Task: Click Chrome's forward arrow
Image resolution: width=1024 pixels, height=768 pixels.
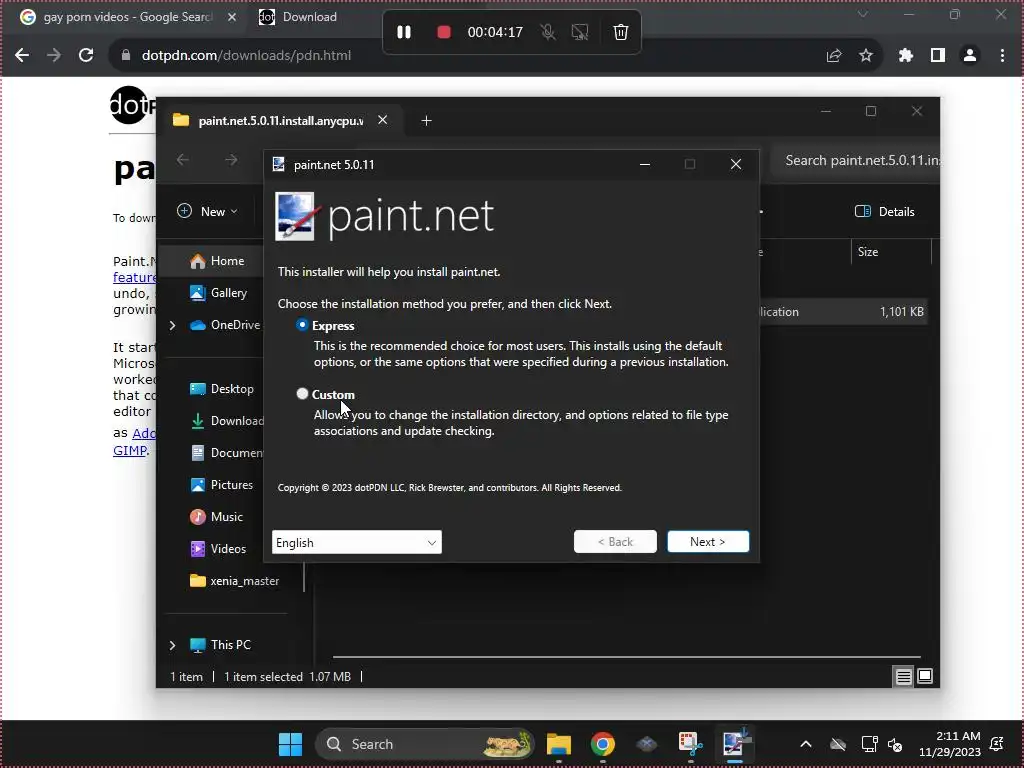Action: click(54, 56)
